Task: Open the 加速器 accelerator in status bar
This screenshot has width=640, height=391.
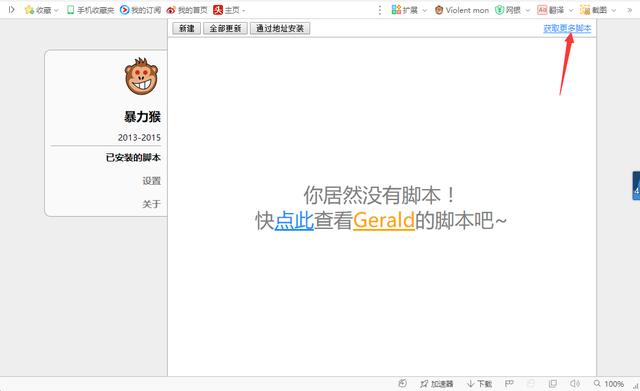Action: coord(436,384)
